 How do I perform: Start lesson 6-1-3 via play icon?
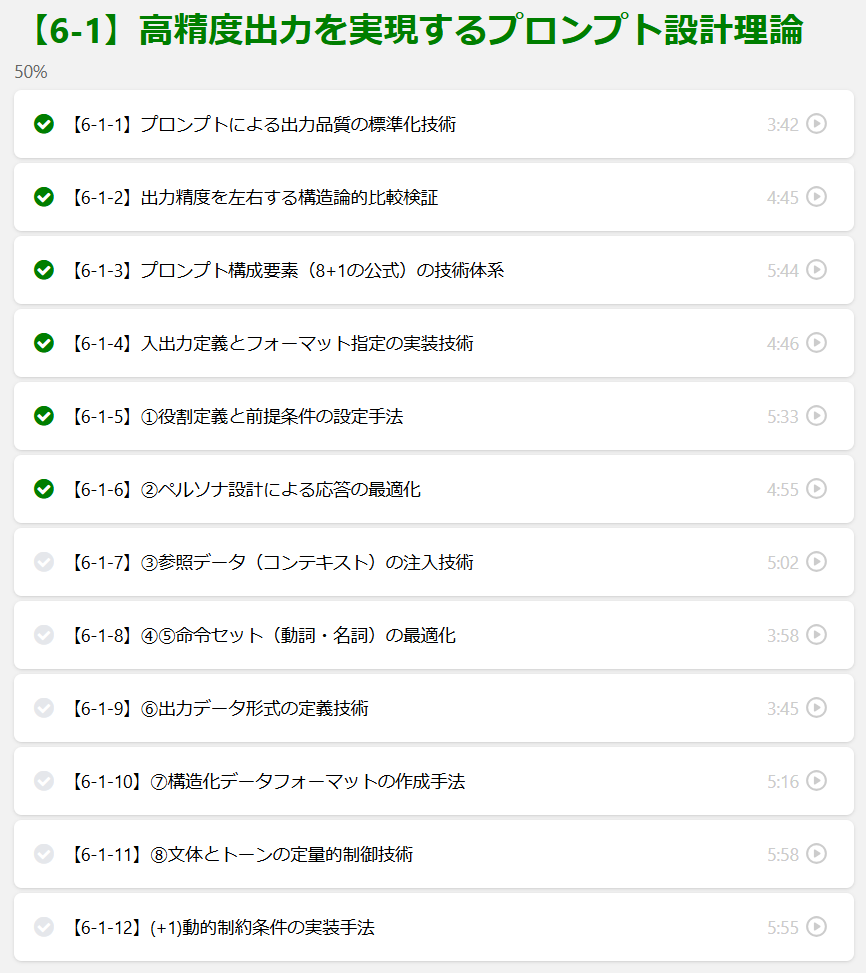coord(816,270)
